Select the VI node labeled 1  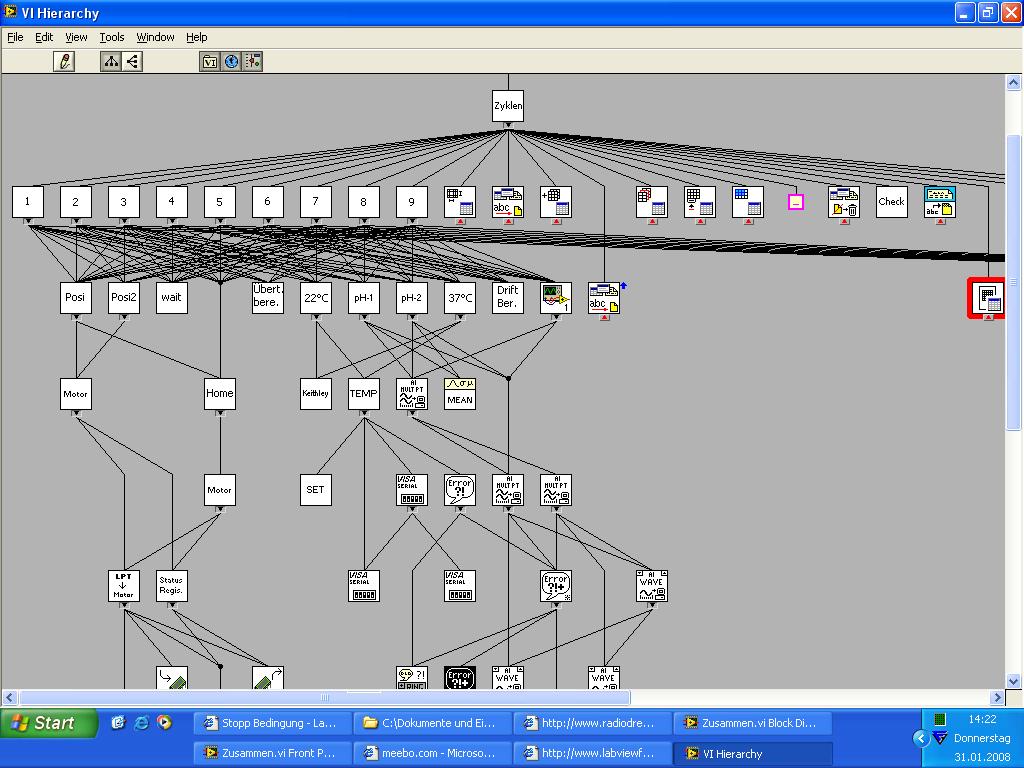pos(27,202)
